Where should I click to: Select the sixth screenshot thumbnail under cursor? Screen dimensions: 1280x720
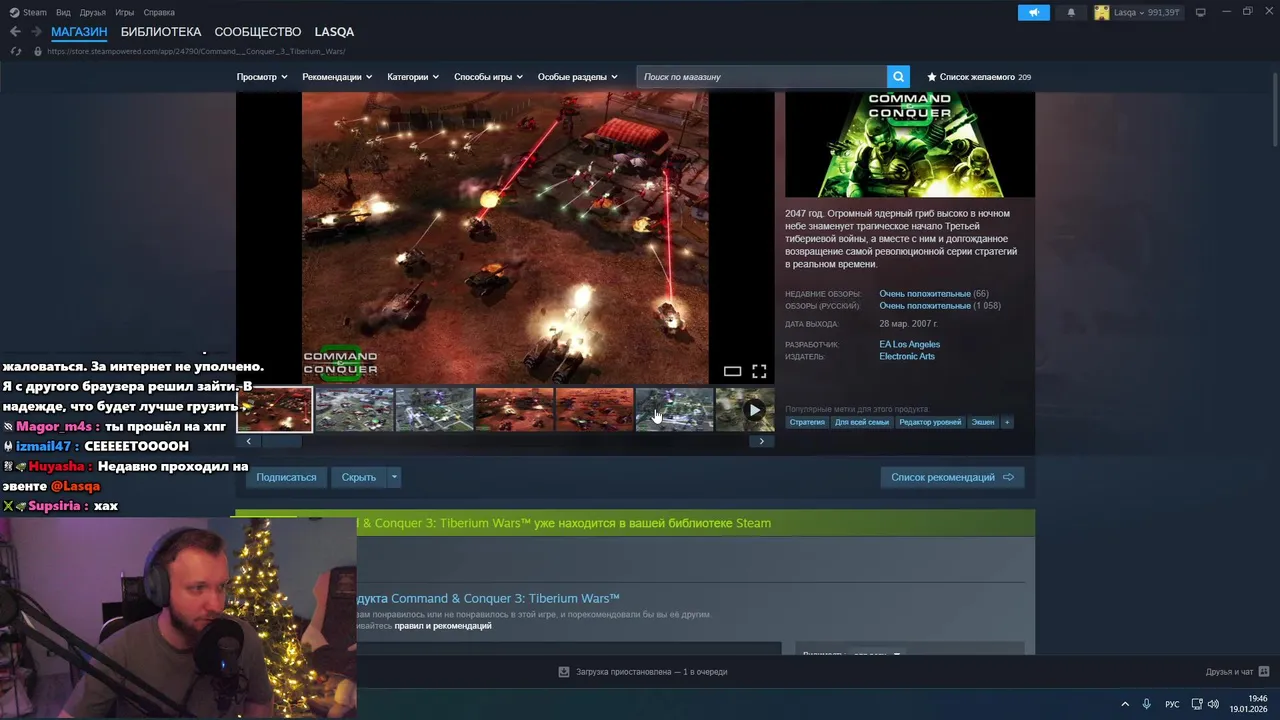click(674, 410)
